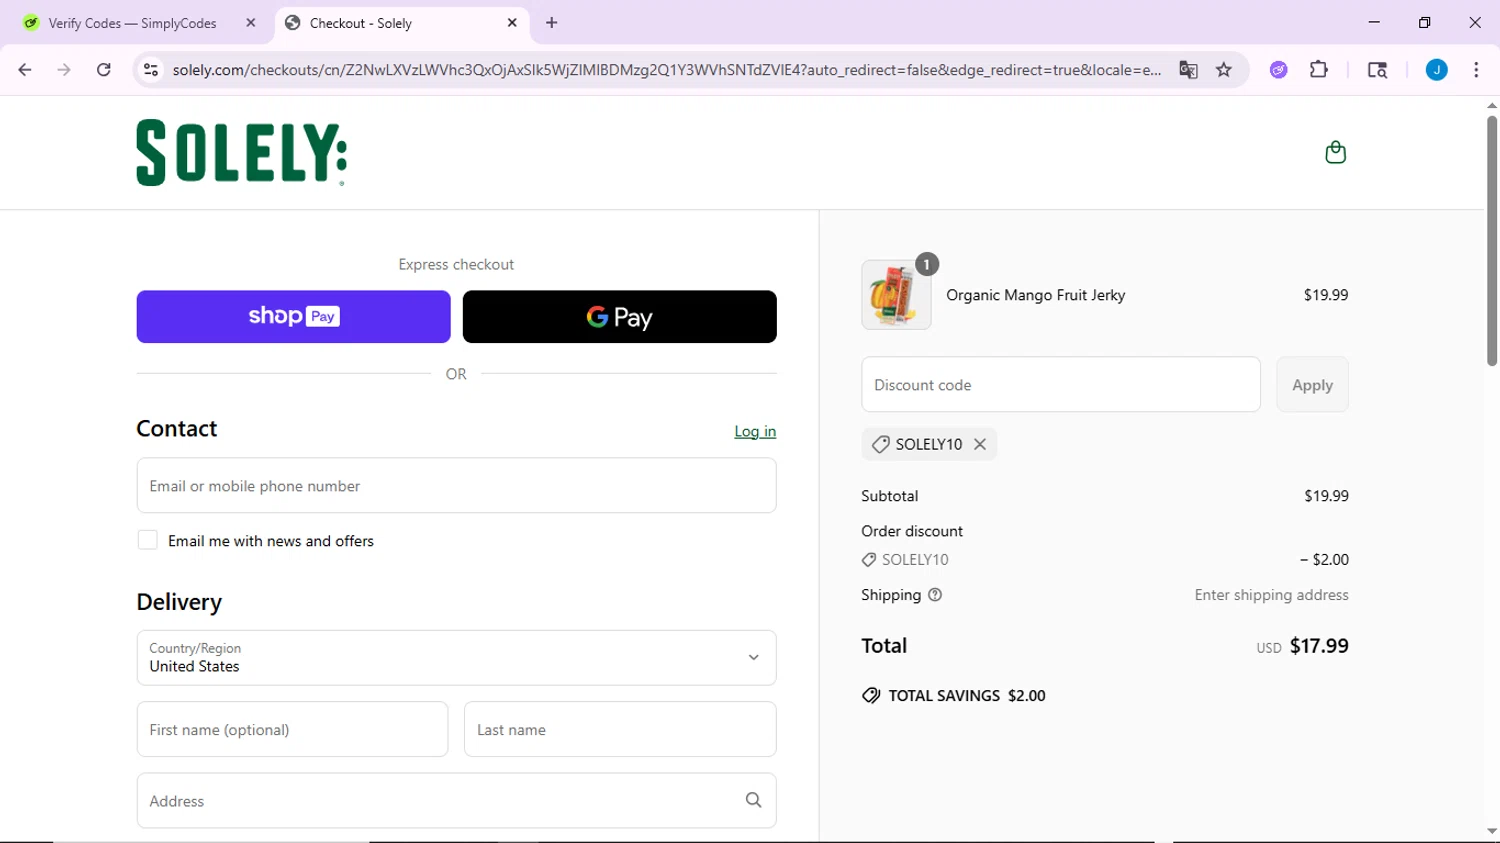Open the Chrome profile avatar
Screen dimensions: 1500x843
(1436, 70)
